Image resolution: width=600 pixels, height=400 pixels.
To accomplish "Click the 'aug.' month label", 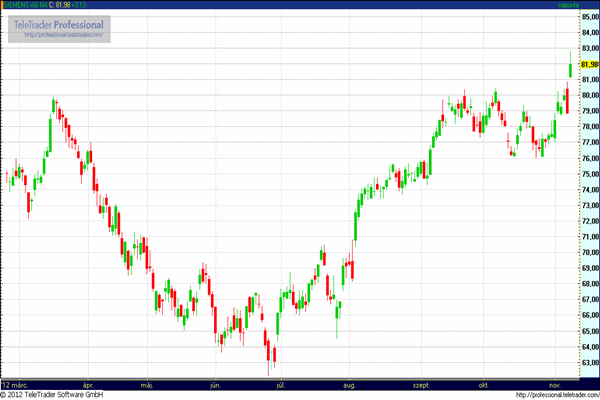I will (349, 383).
